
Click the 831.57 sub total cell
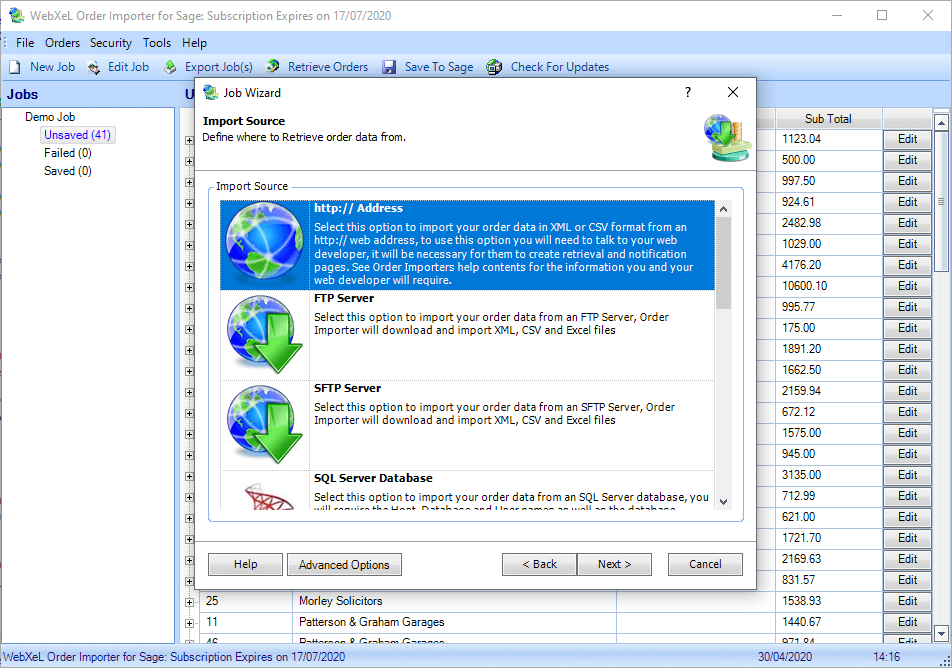(829, 580)
